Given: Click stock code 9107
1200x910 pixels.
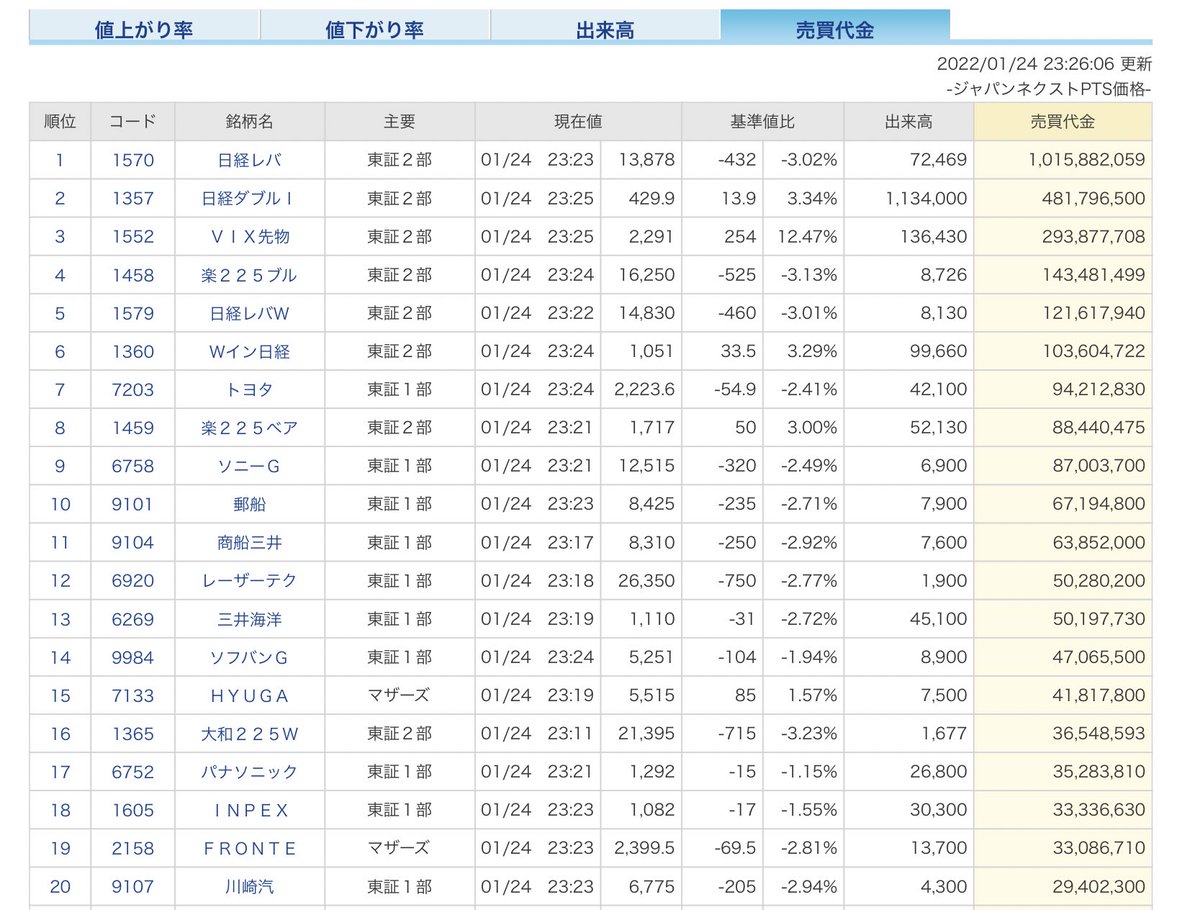Looking at the screenshot, I should pos(133,886).
